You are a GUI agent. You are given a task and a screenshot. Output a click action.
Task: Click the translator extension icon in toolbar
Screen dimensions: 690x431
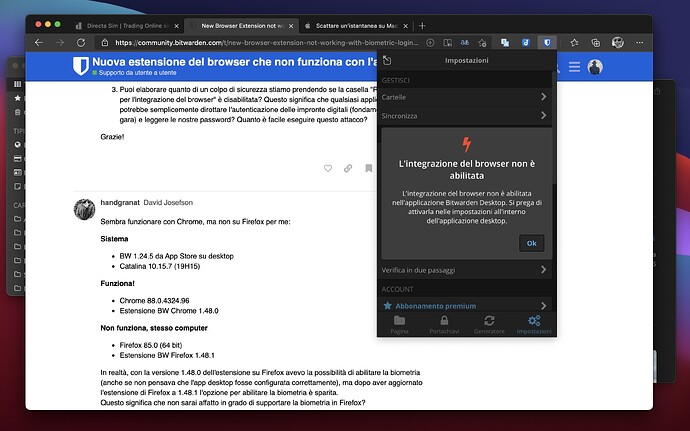pos(505,43)
